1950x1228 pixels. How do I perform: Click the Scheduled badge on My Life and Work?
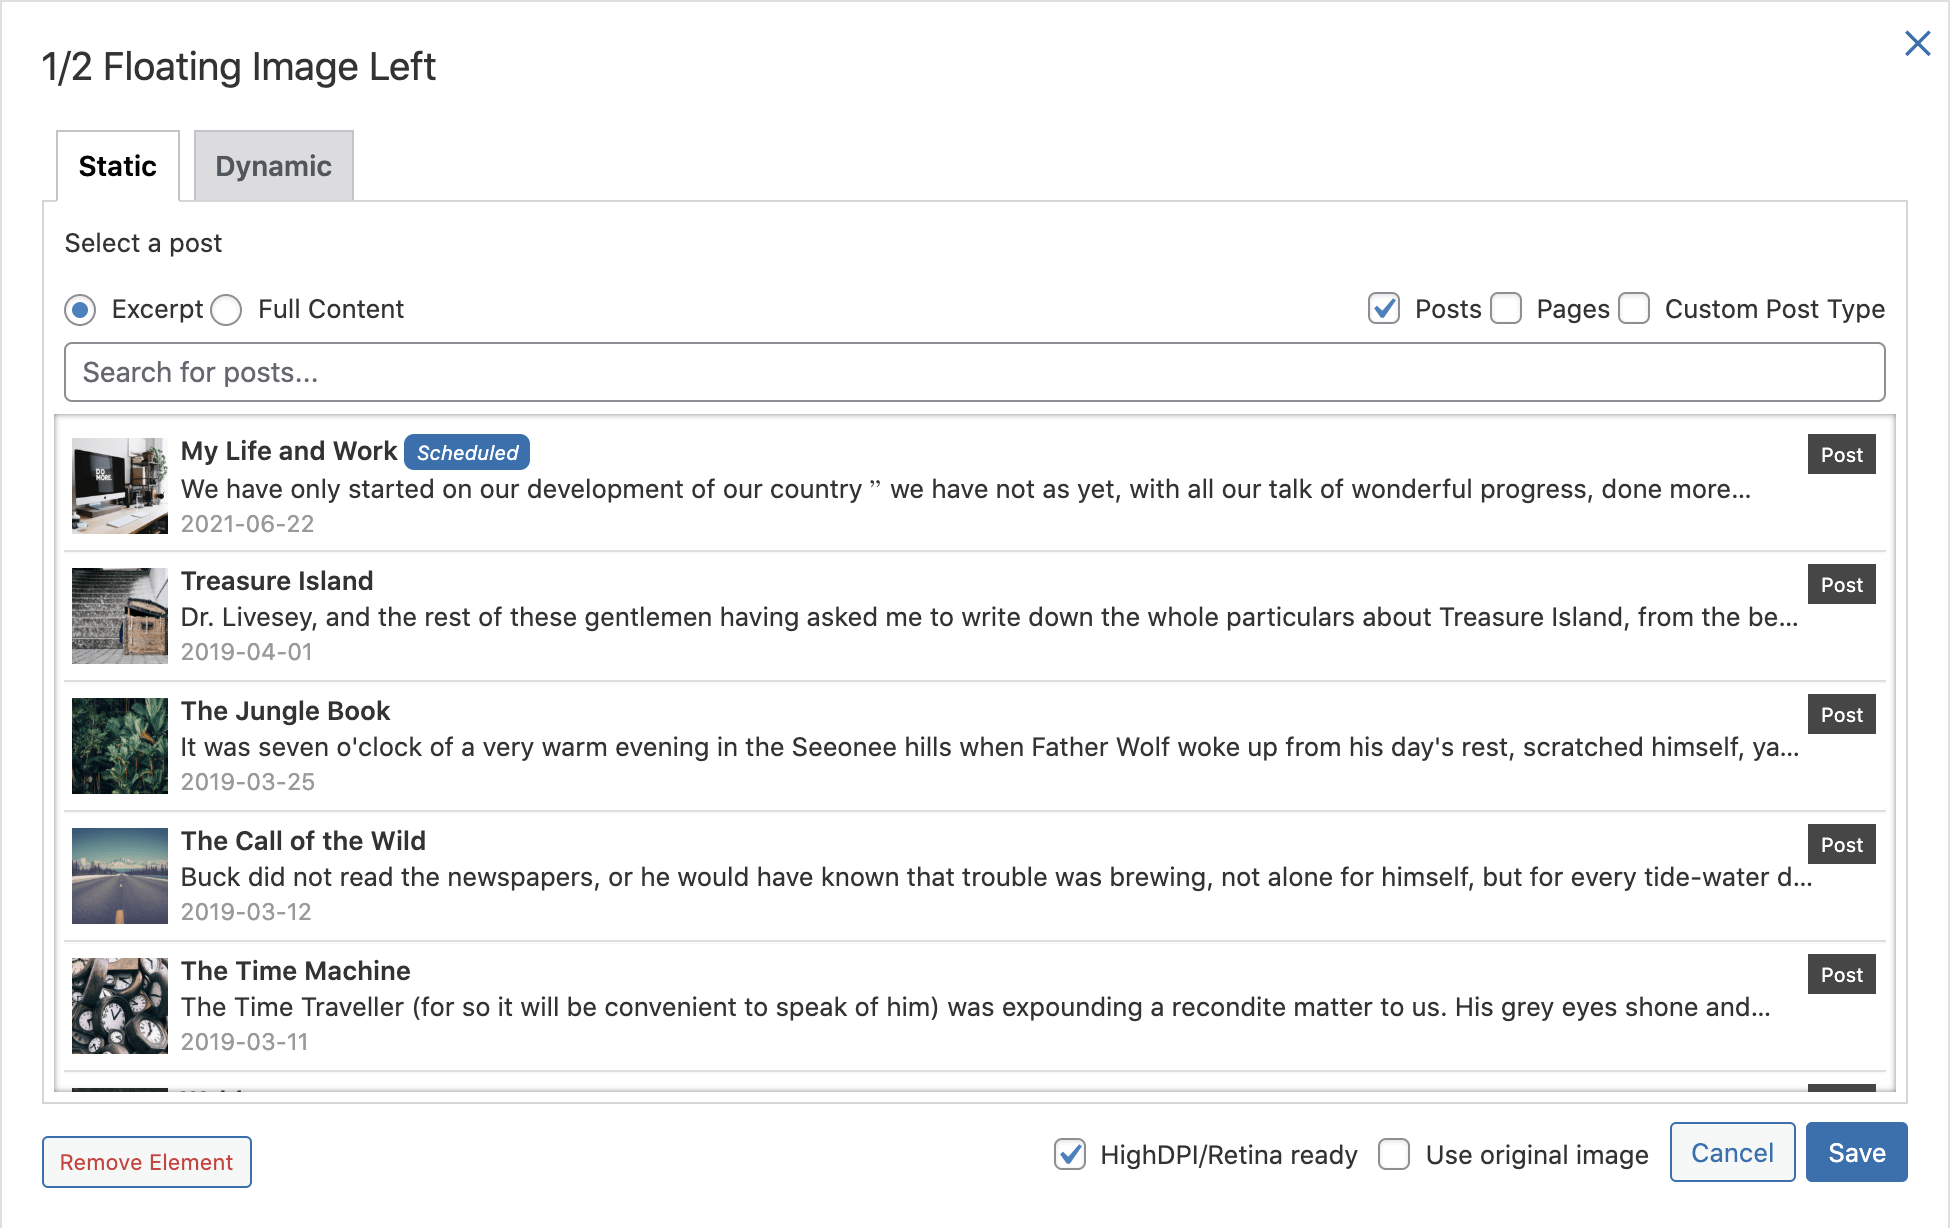pos(467,452)
